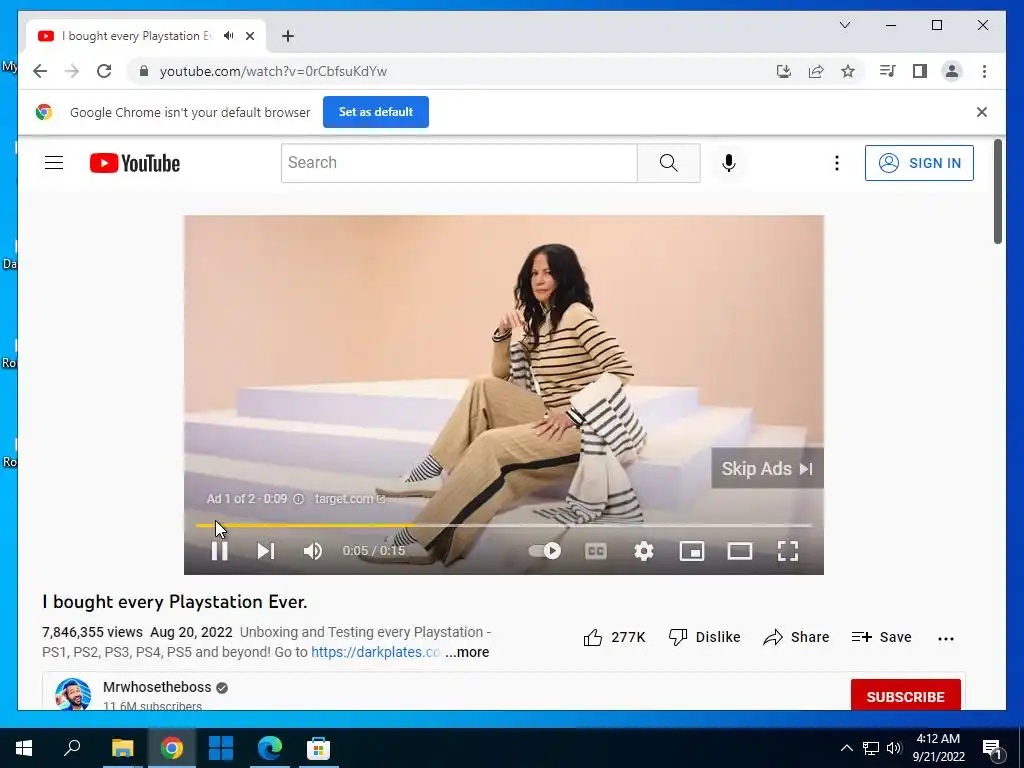
Task: Open the Chrome three-dot menu
Action: (x=984, y=71)
